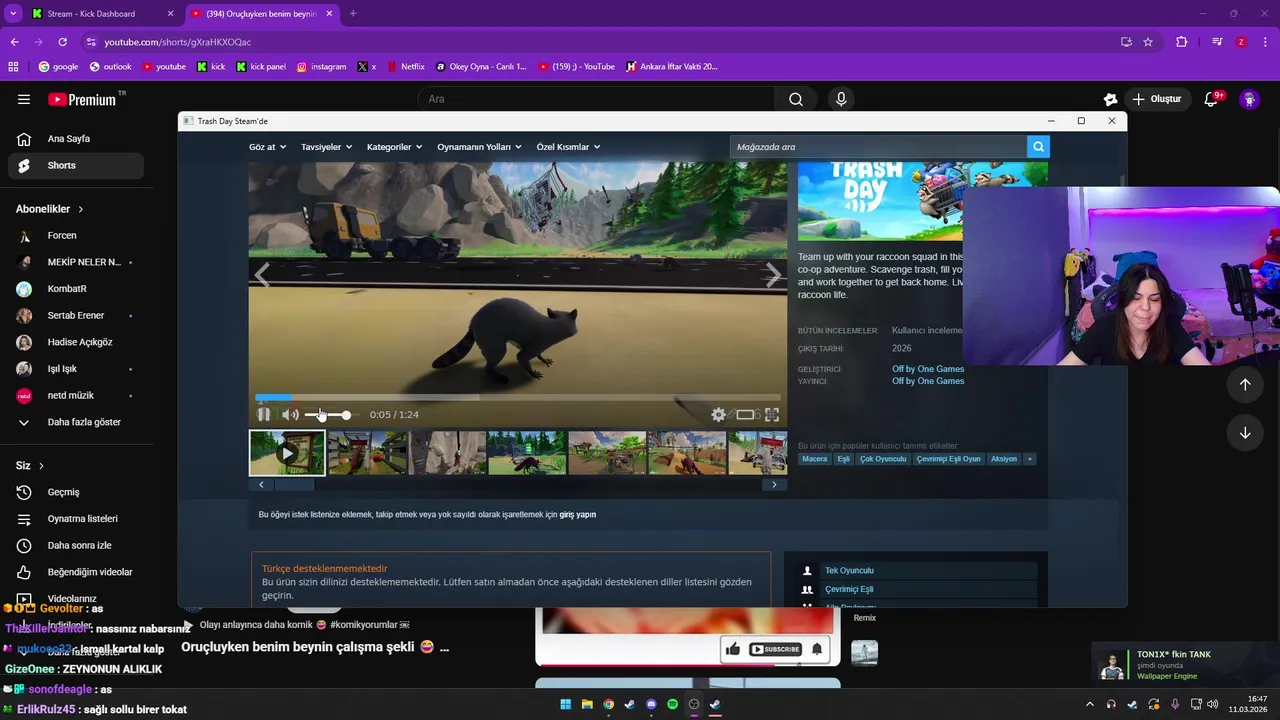Open Geçmiş history in sidebar
The image size is (1280, 720).
pyautogui.click(x=75, y=492)
